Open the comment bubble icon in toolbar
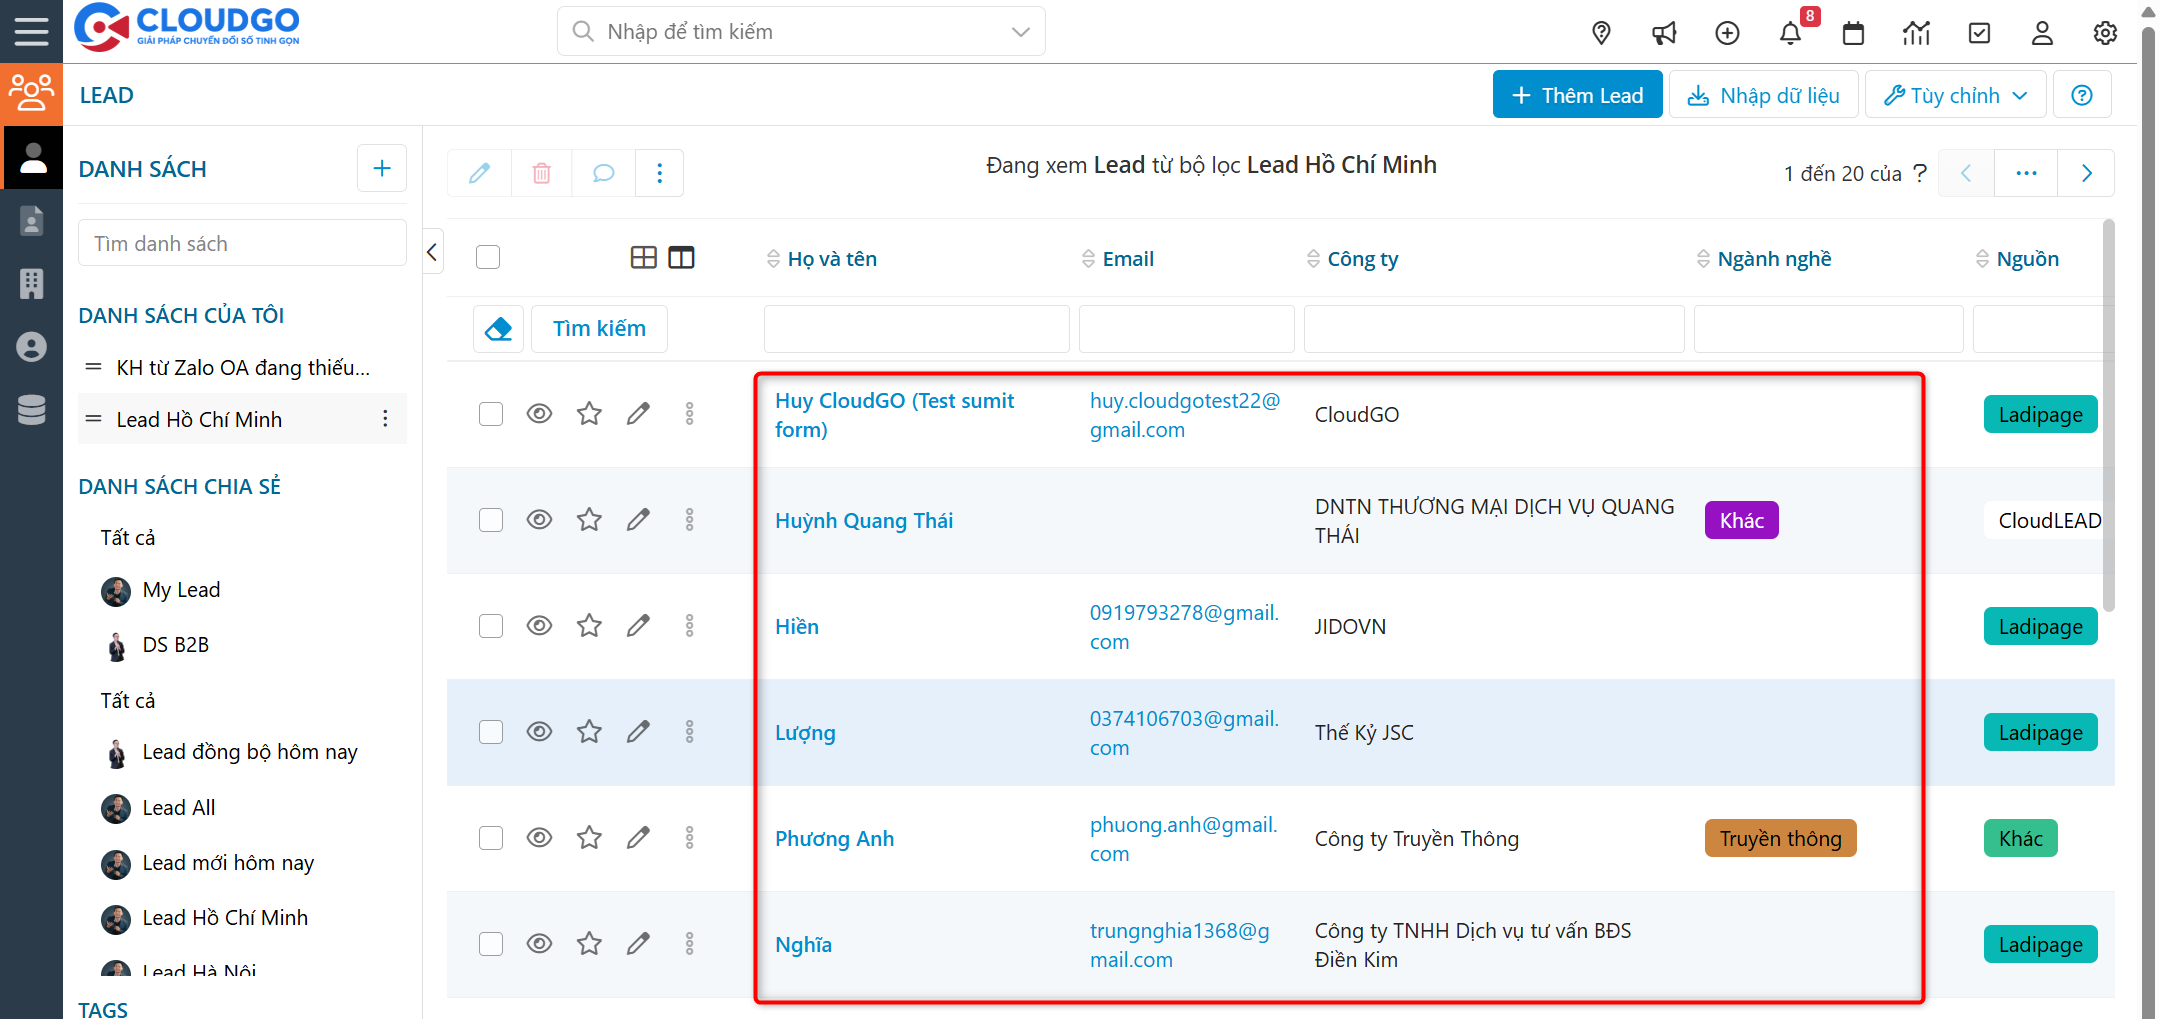 [x=603, y=173]
